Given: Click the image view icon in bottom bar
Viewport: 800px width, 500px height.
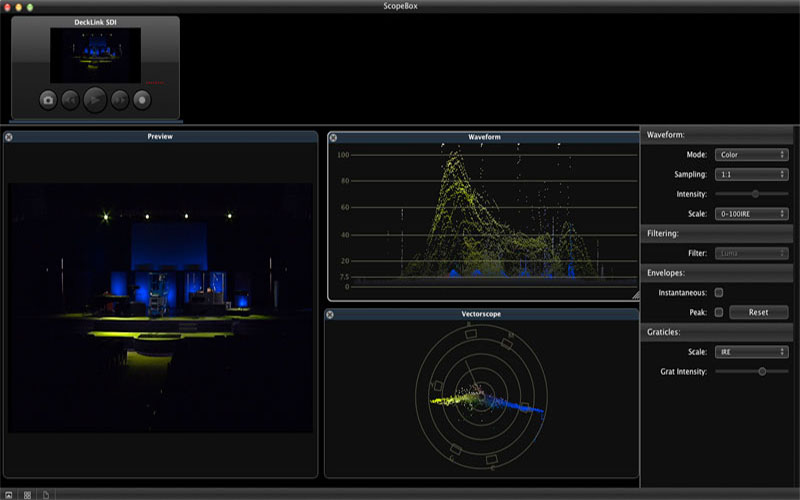Looking at the screenshot, I should 9,495.
